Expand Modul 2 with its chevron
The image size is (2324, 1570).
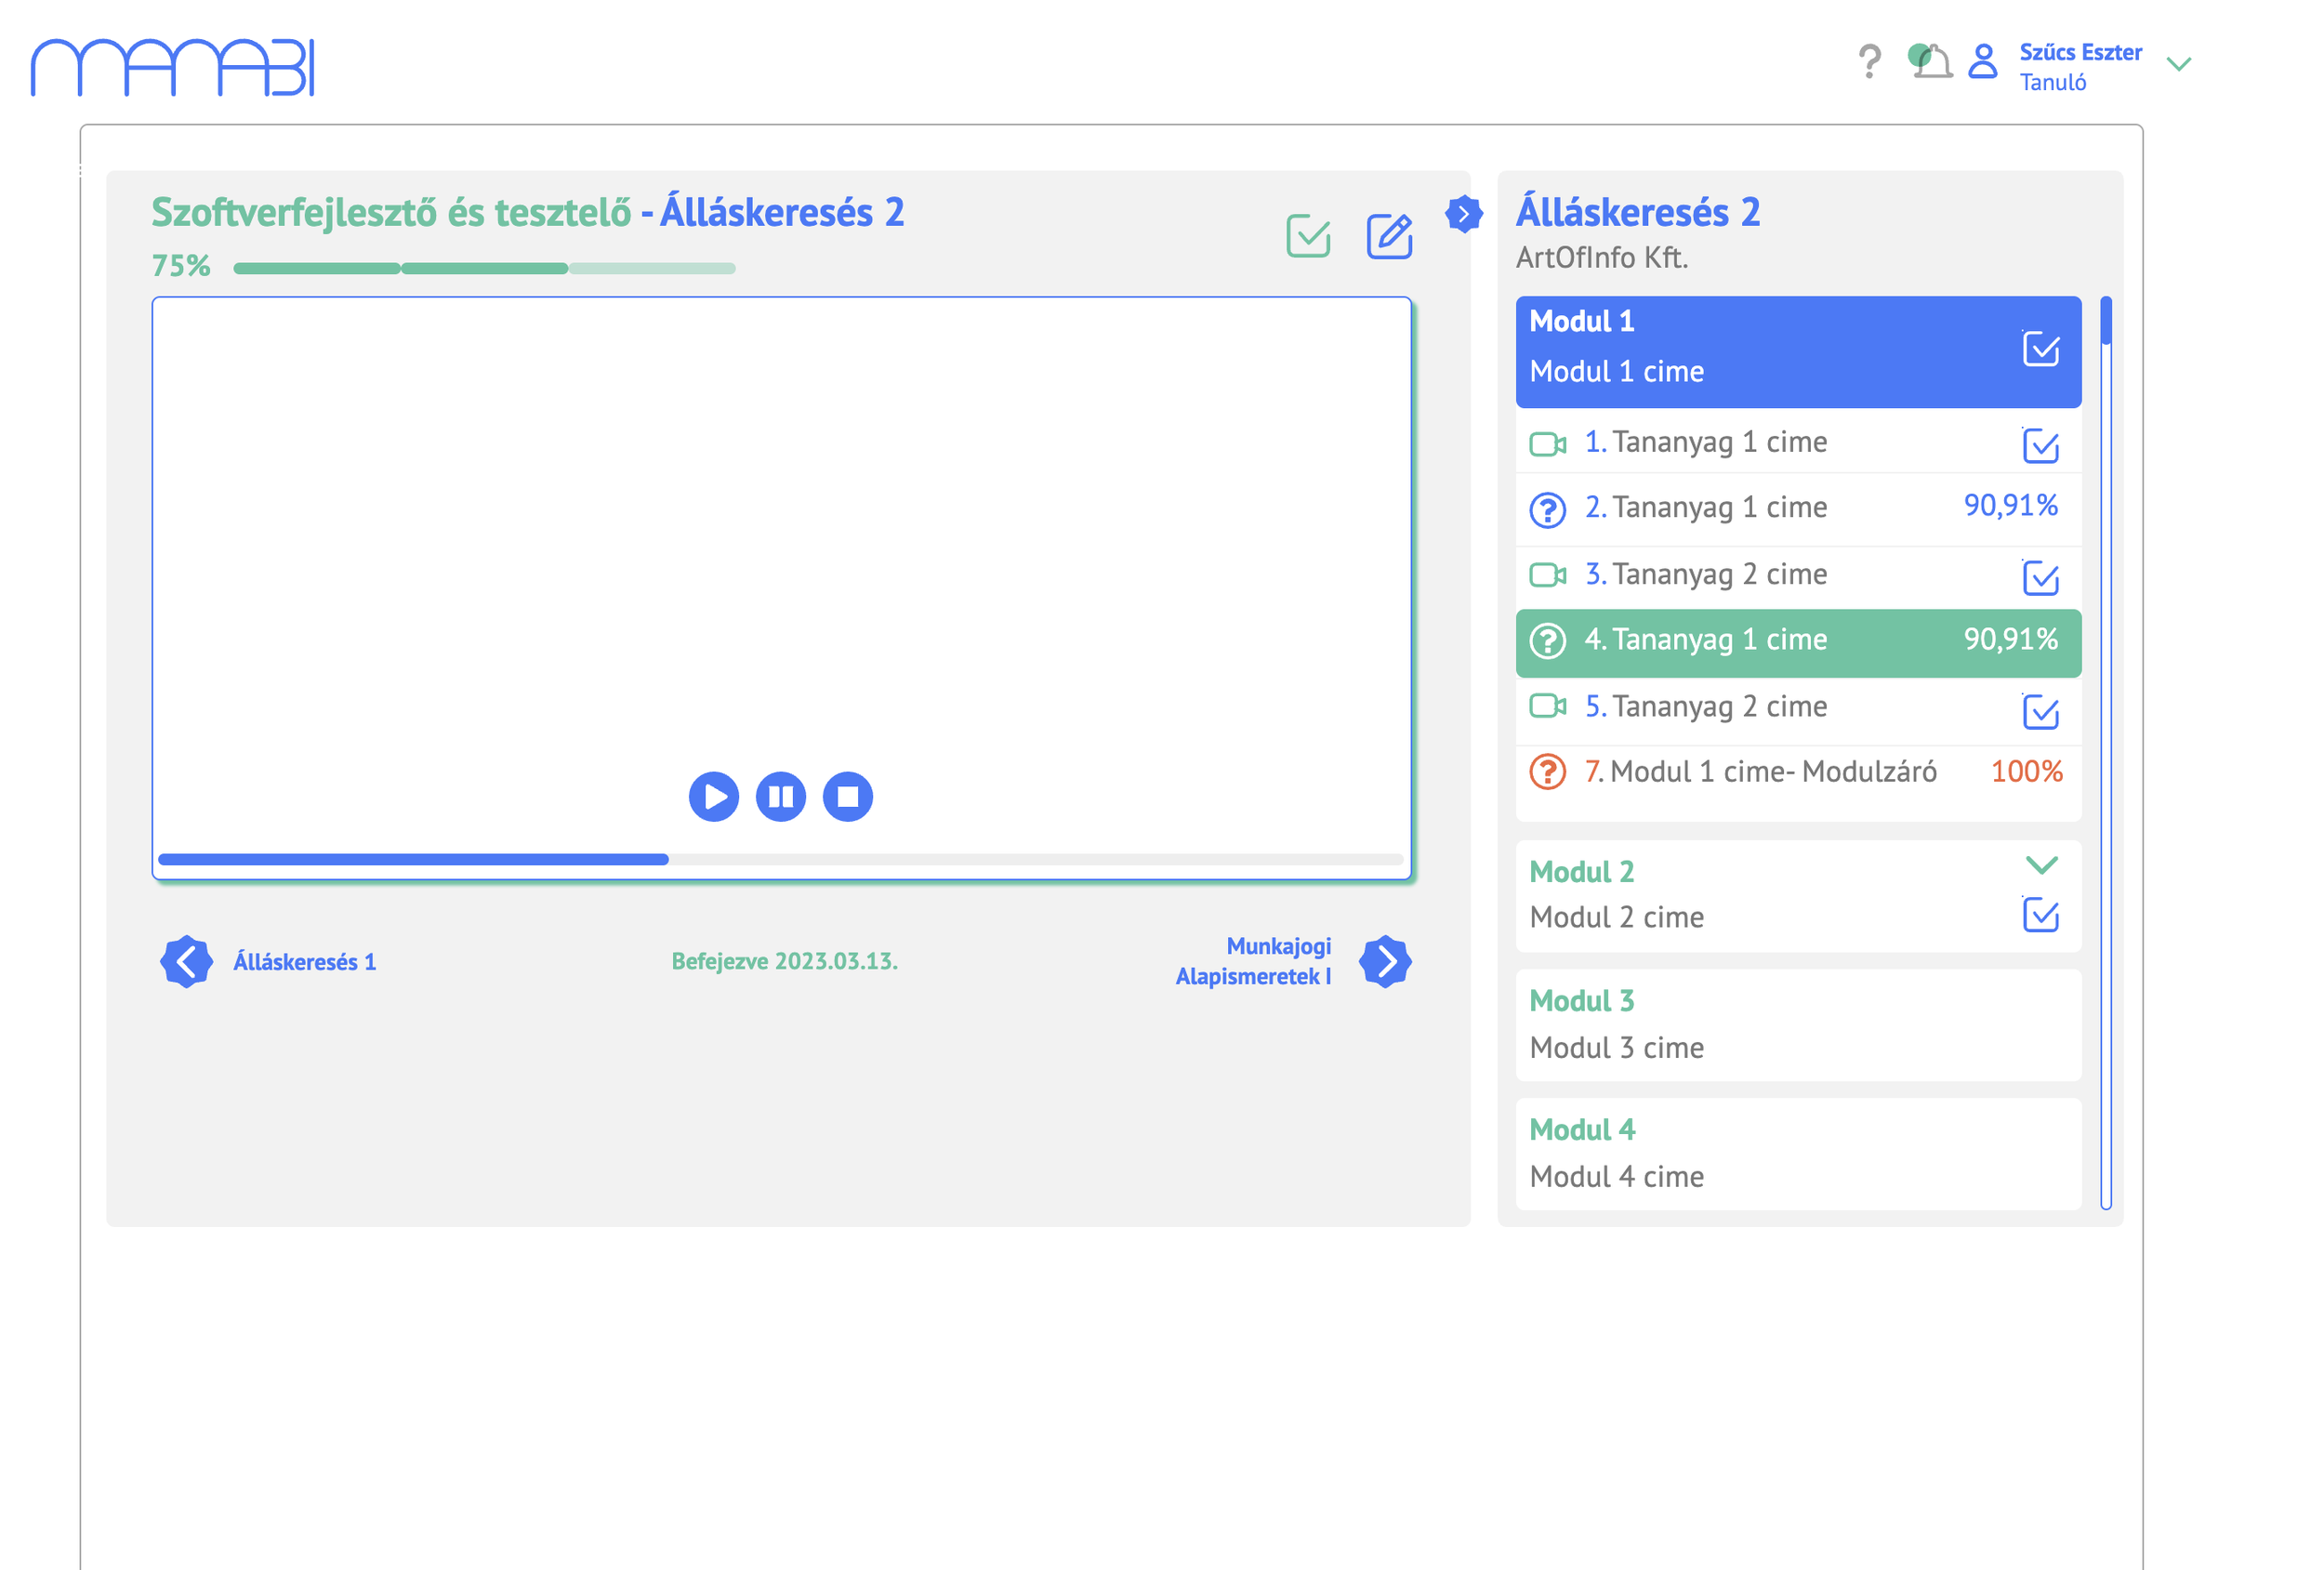pos(2041,865)
